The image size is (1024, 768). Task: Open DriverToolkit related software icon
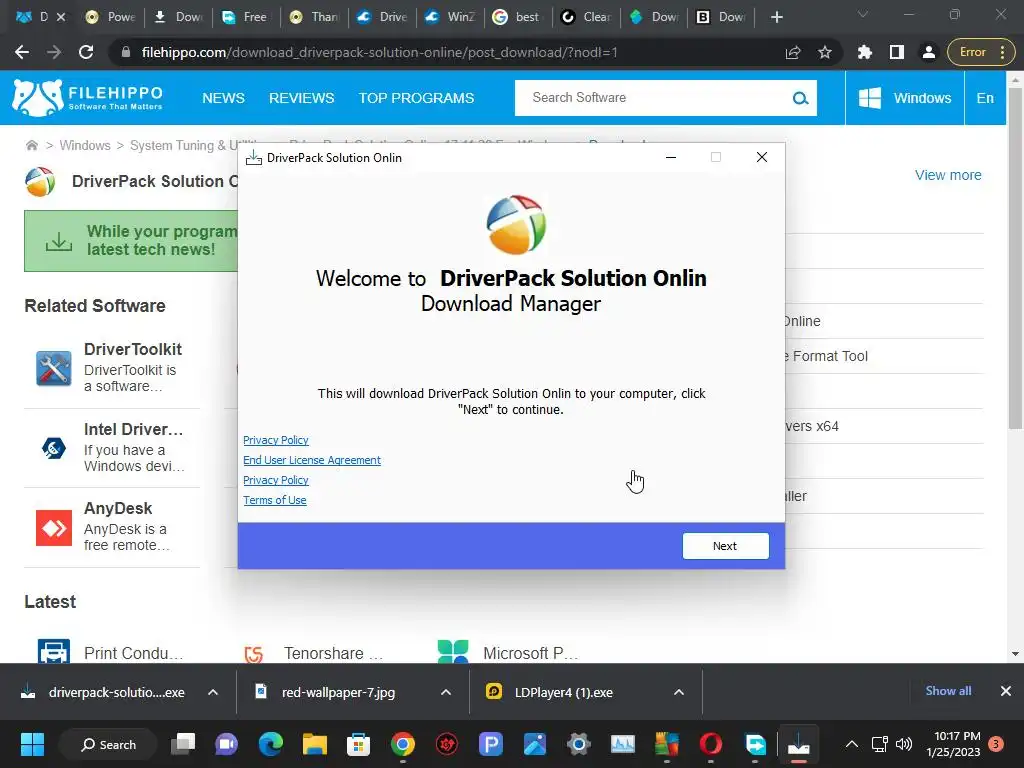click(54, 368)
